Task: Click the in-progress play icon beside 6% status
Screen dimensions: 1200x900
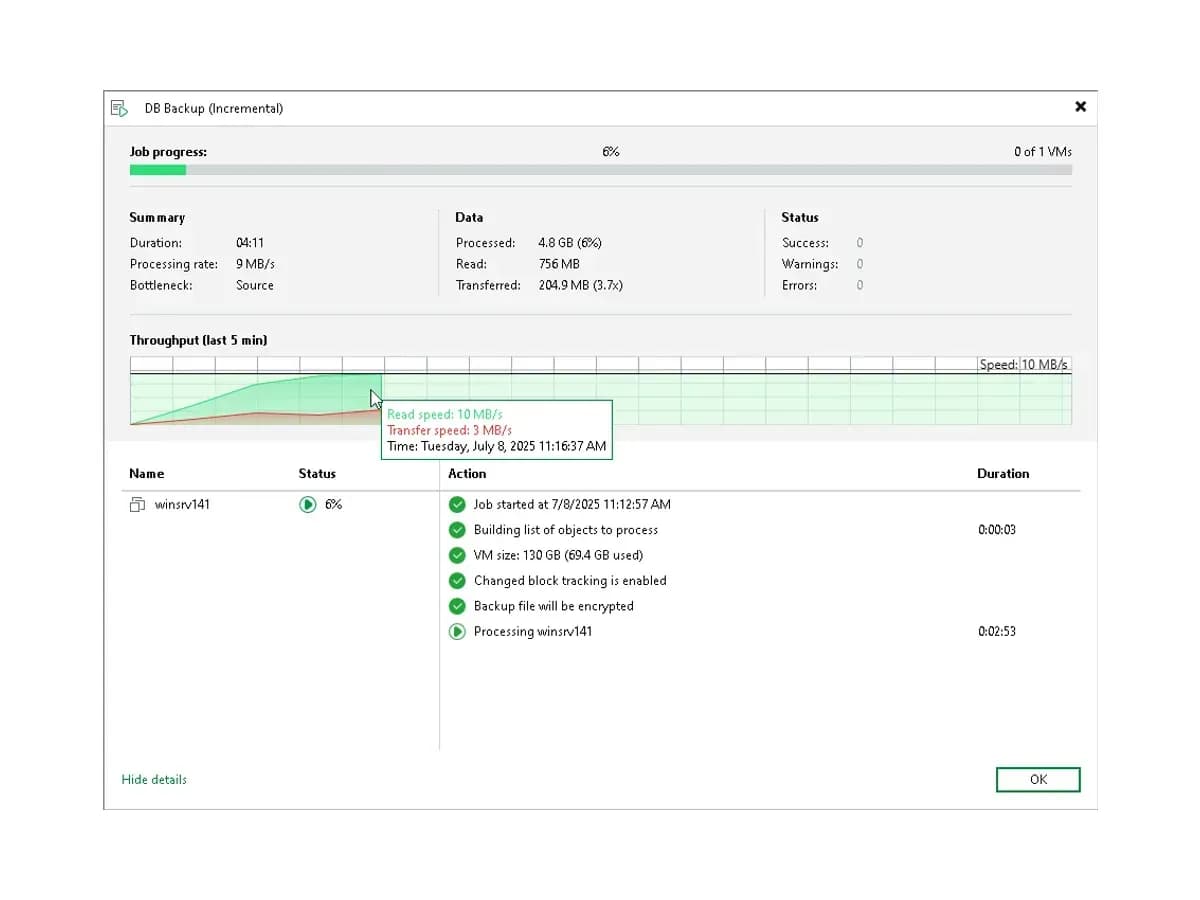Action: (x=307, y=505)
